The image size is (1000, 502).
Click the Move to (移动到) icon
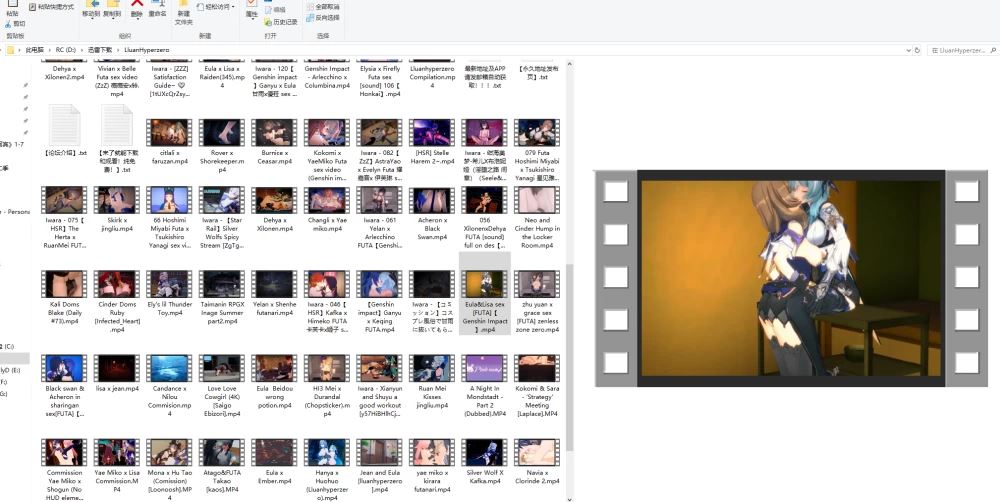[92, 4]
